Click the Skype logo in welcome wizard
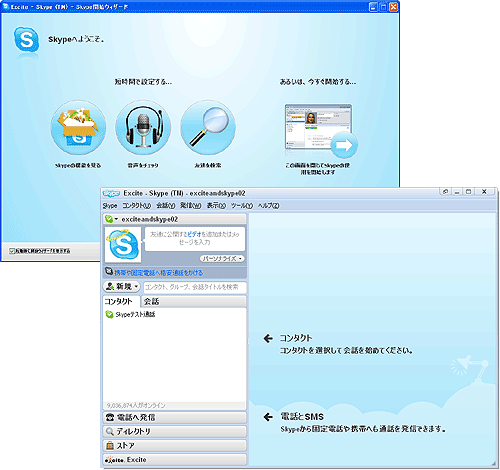Viewport: 500px width, 470px height. point(26,39)
